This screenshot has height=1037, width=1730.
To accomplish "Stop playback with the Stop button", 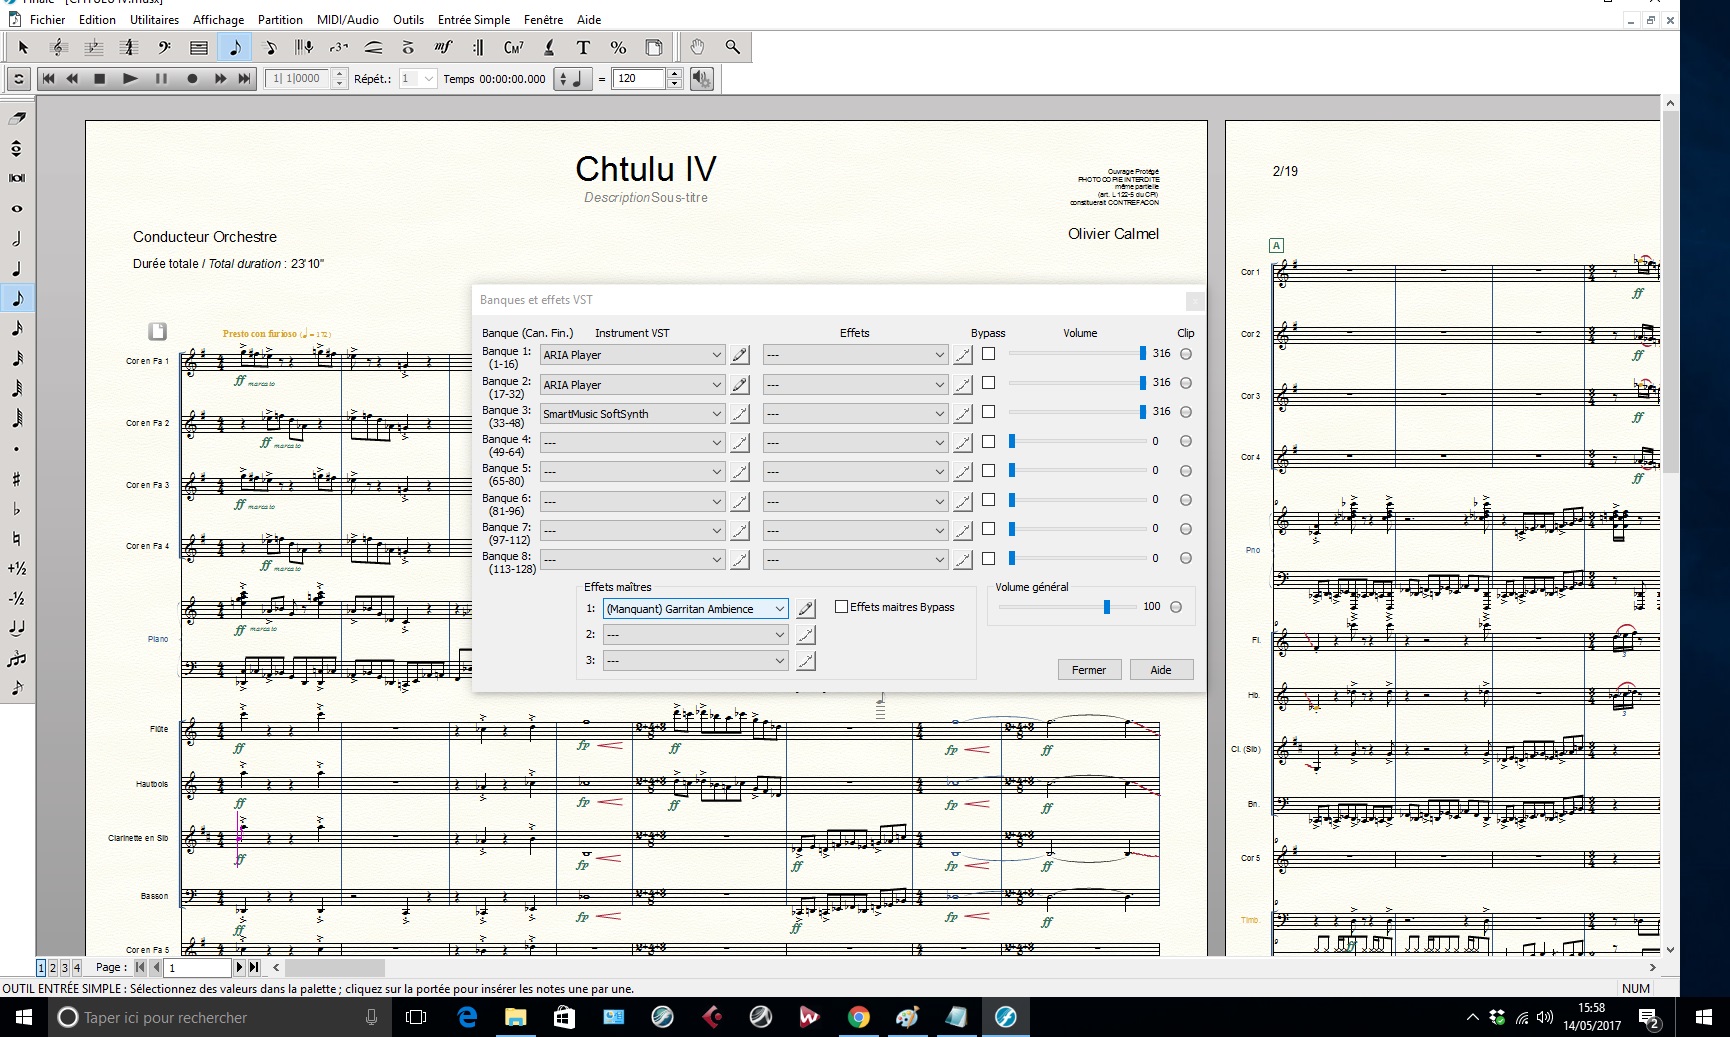I will tap(99, 79).
